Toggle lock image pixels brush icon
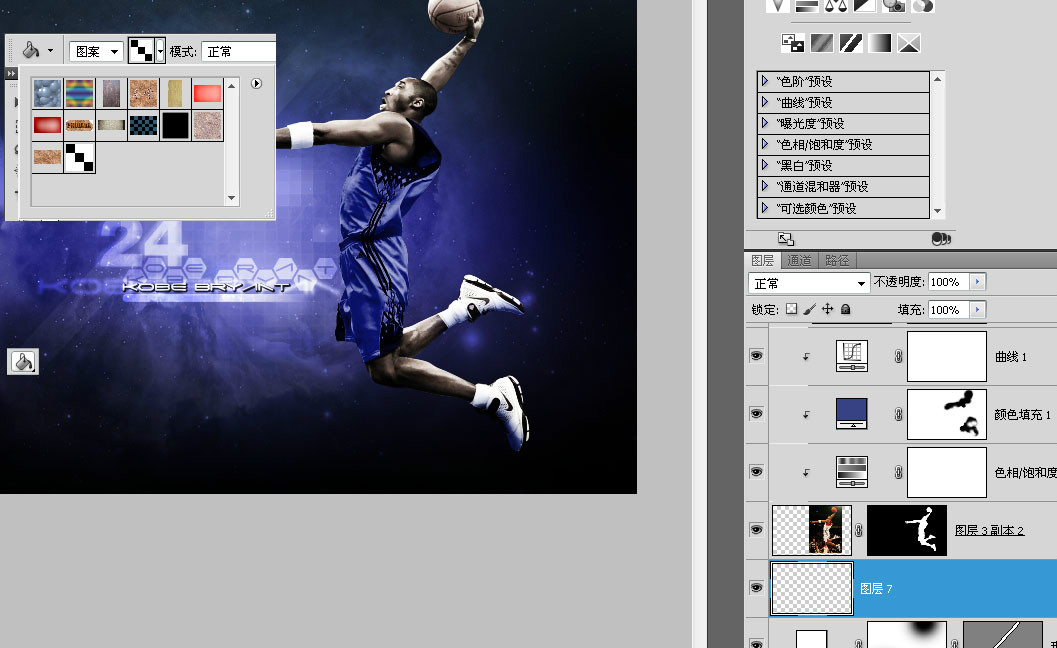 [x=810, y=309]
